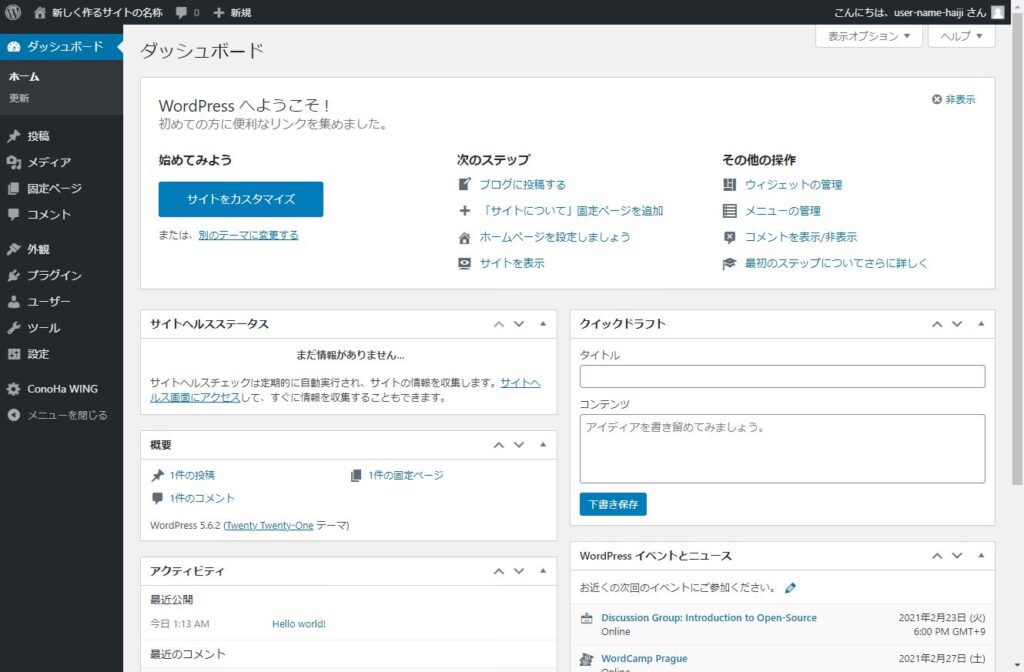1024x672 pixels.
Task: Toggle WordPress イベントとニュース panel triangle
Action: point(981,555)
